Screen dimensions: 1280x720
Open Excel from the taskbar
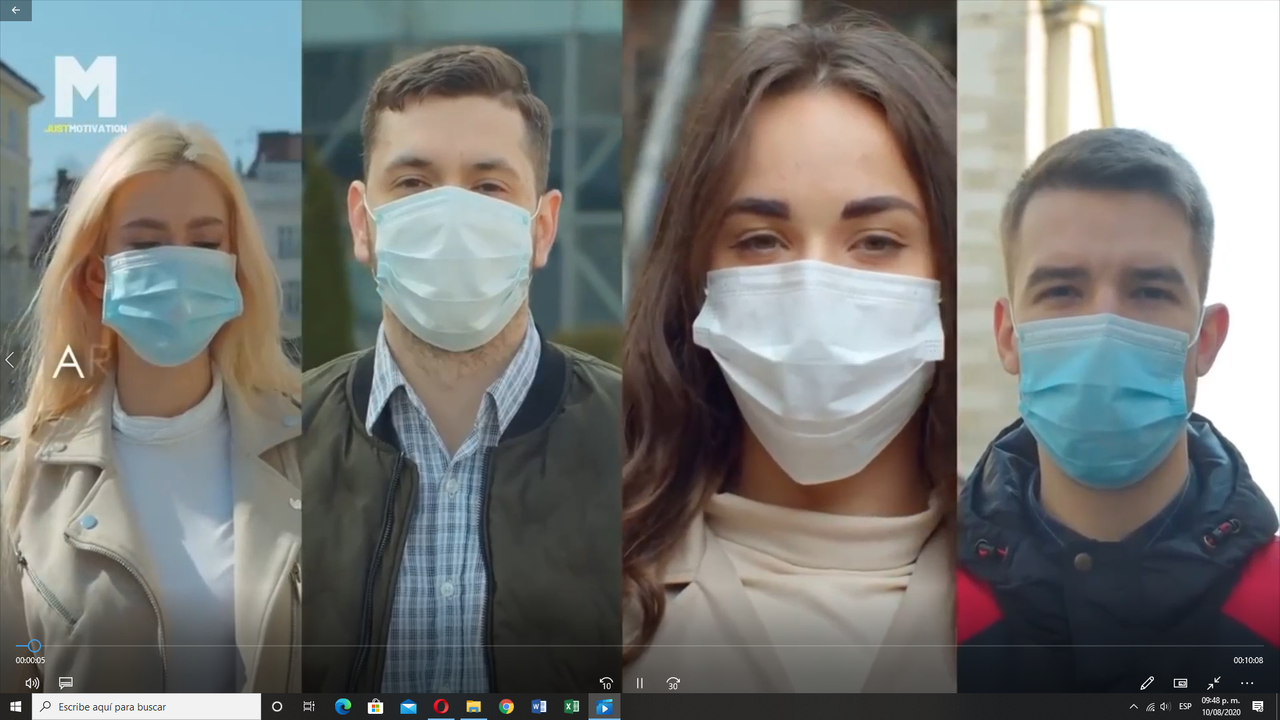[x=572, y=707]
